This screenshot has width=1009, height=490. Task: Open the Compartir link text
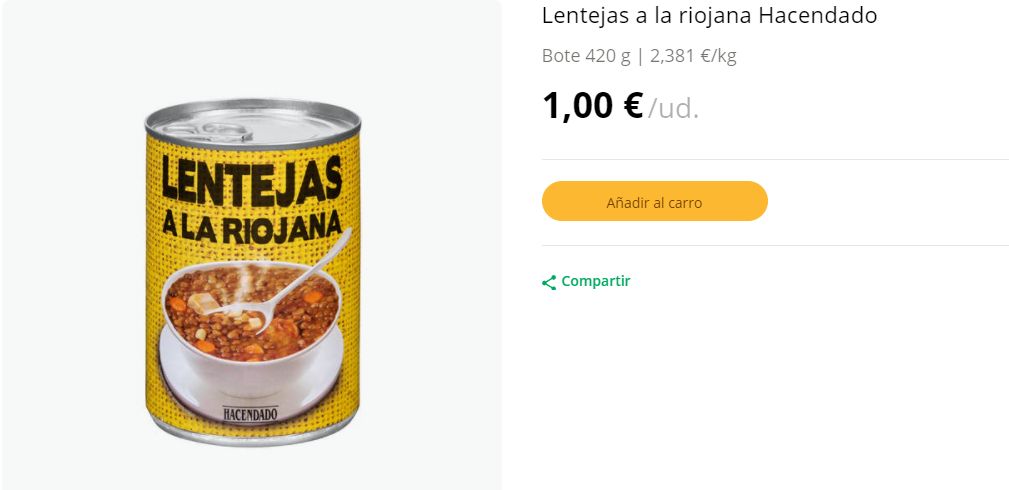596,281
